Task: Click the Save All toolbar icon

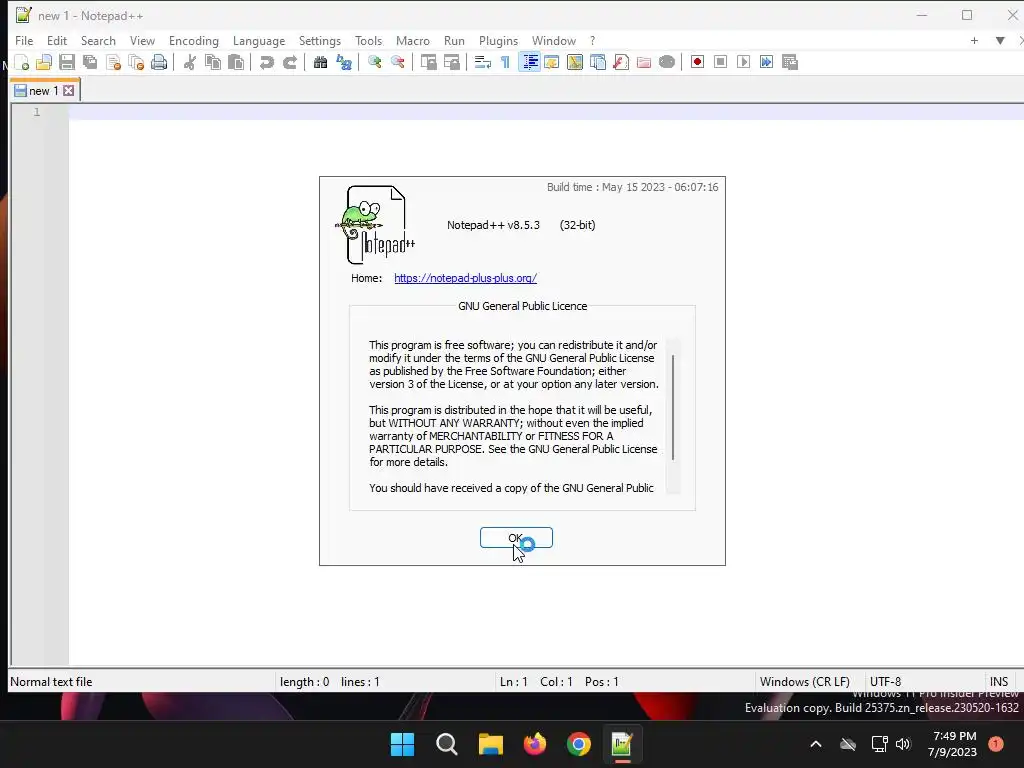Action: coord(89,62)
